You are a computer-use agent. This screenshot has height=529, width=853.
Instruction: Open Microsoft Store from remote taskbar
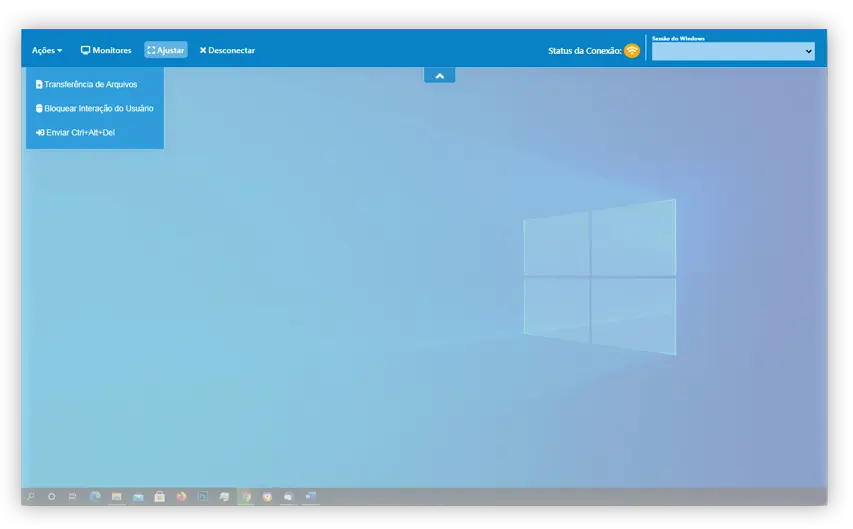(x=159, y=496)
